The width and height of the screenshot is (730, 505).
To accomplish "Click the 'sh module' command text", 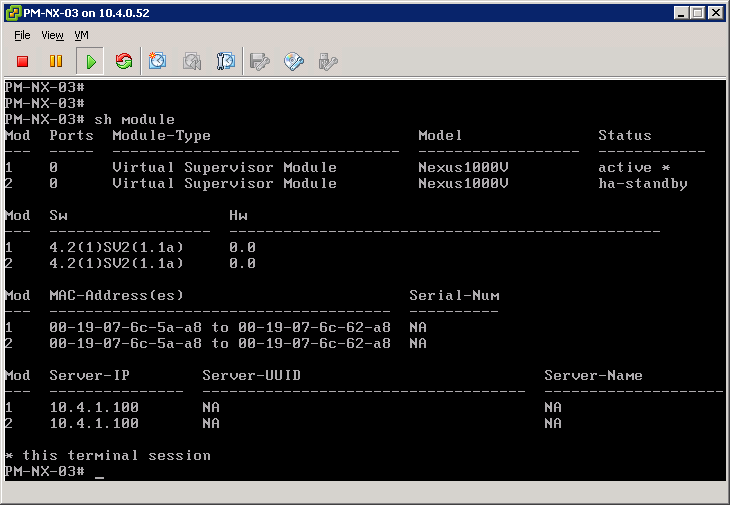I will [135, 120].
